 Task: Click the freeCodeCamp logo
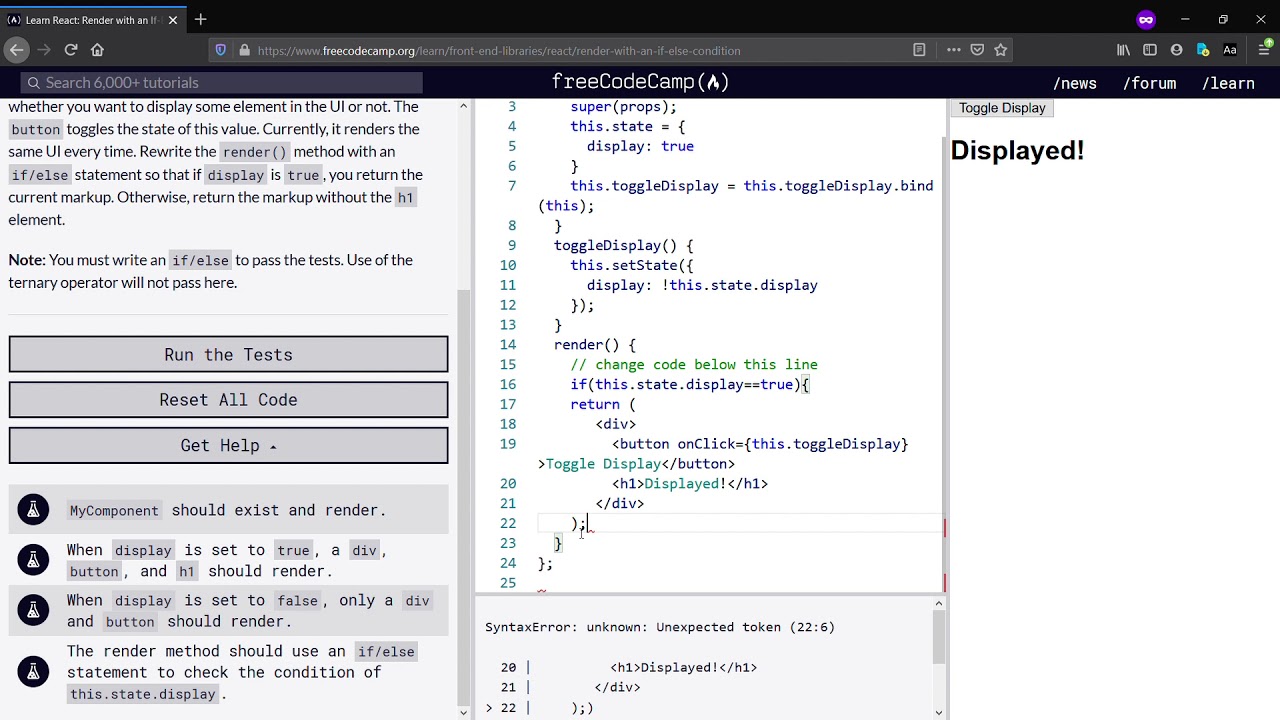pos(640,82)
